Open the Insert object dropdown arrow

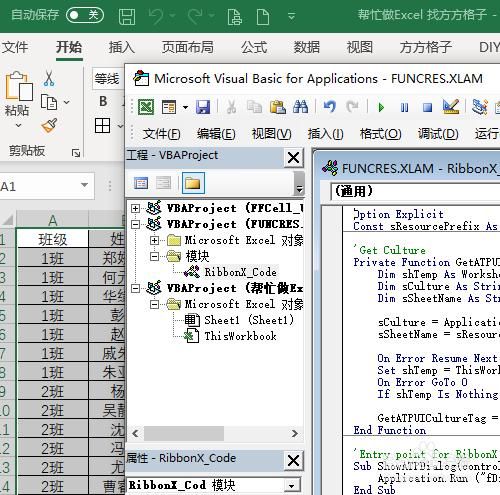pyautogui.click(x=185, y=107)
